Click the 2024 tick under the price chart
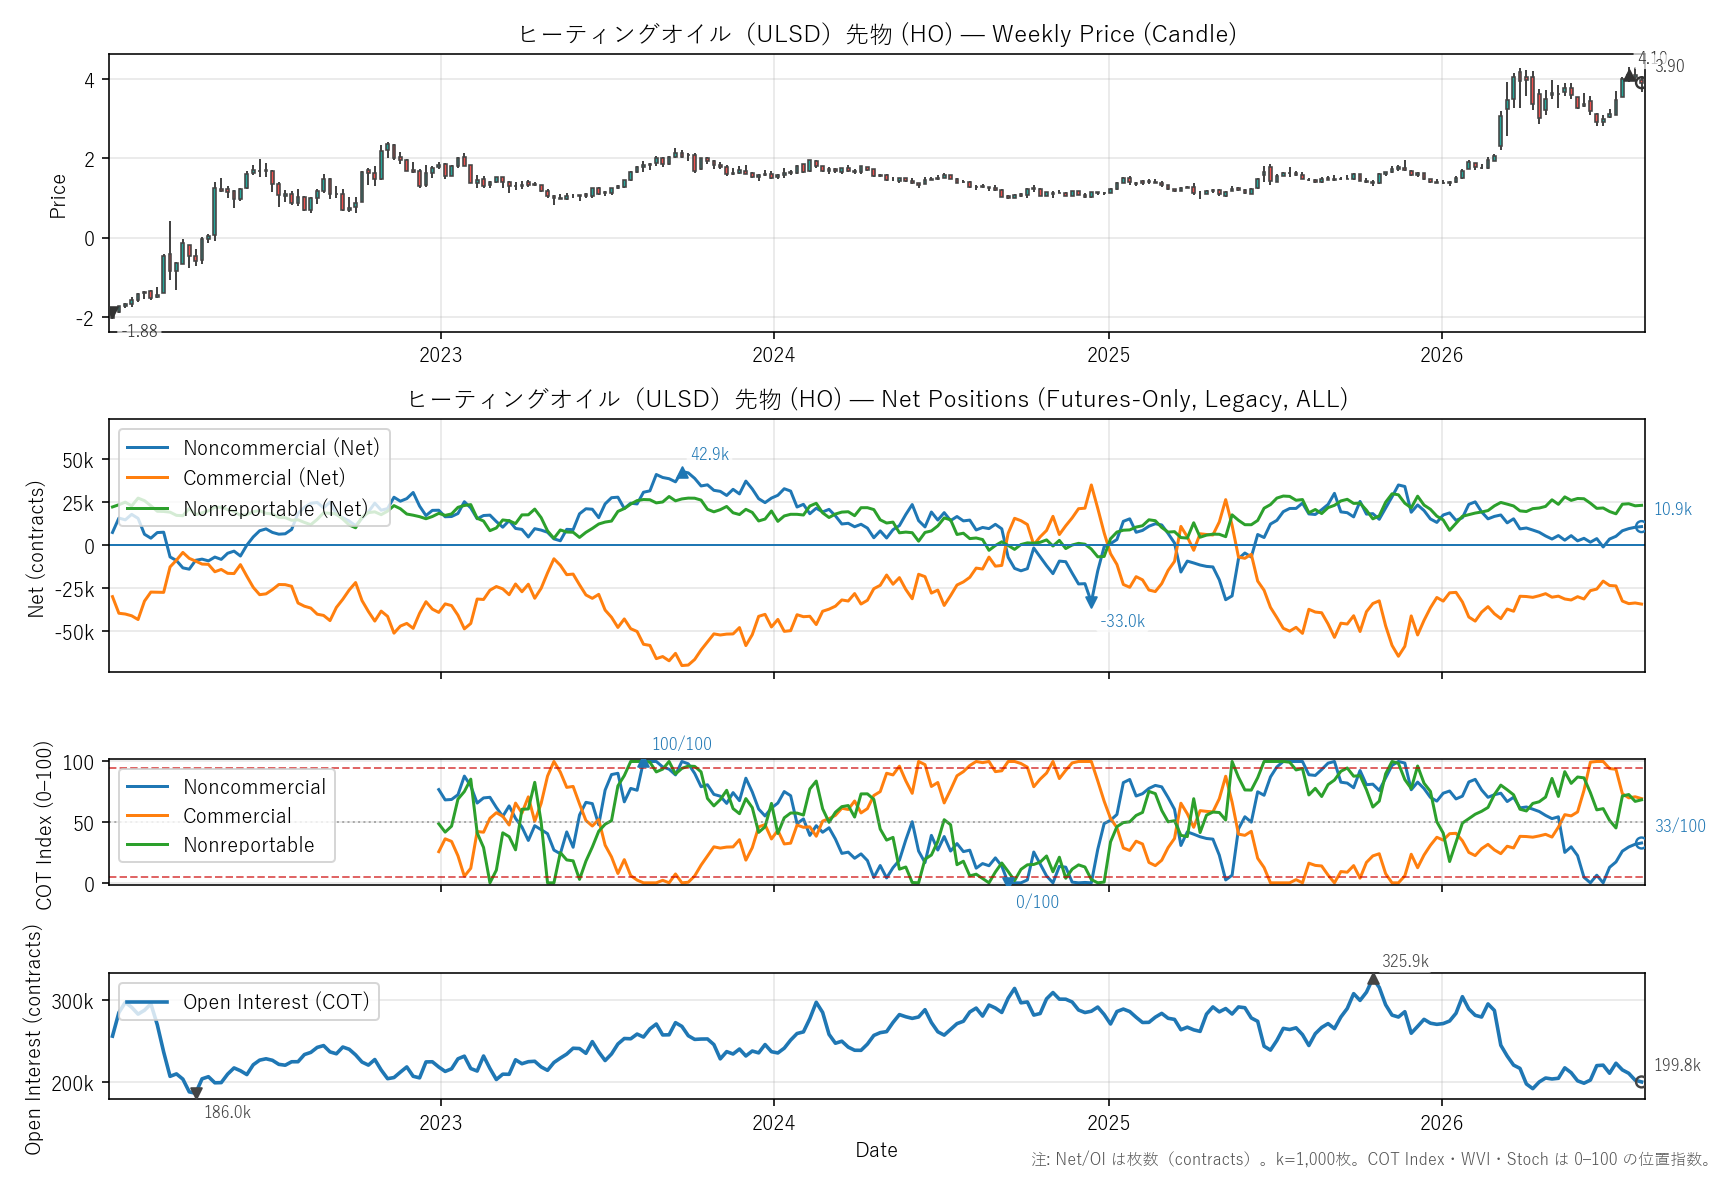 click(774, 355)
